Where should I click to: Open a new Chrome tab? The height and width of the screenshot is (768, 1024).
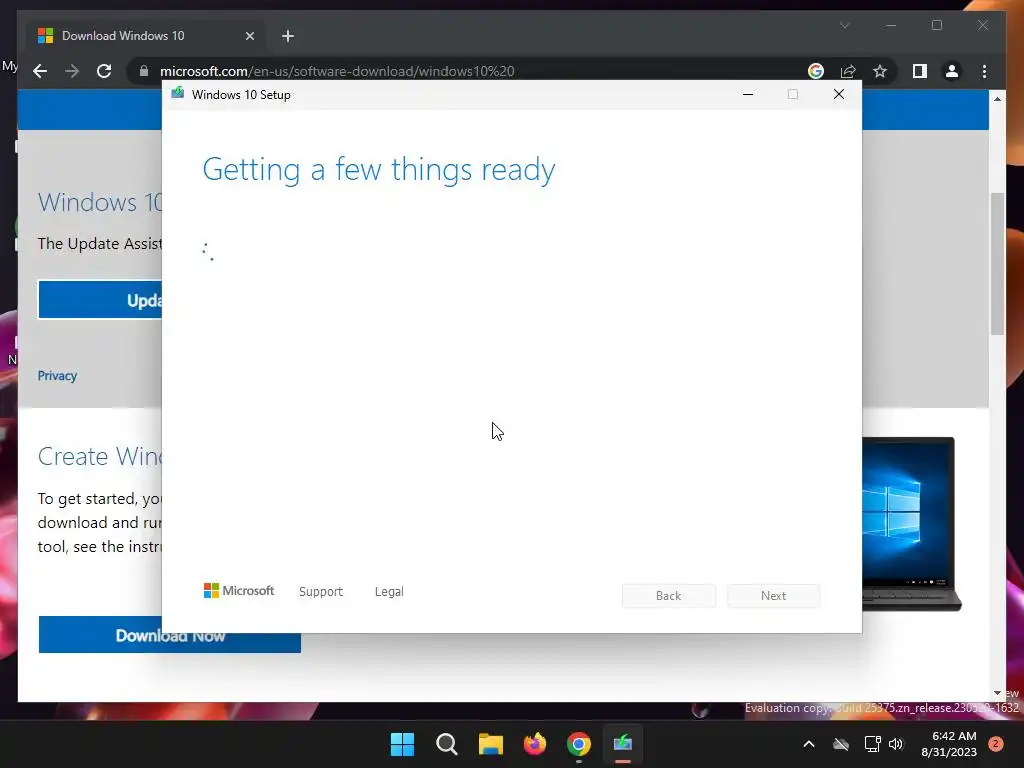(x=287, y=36)
